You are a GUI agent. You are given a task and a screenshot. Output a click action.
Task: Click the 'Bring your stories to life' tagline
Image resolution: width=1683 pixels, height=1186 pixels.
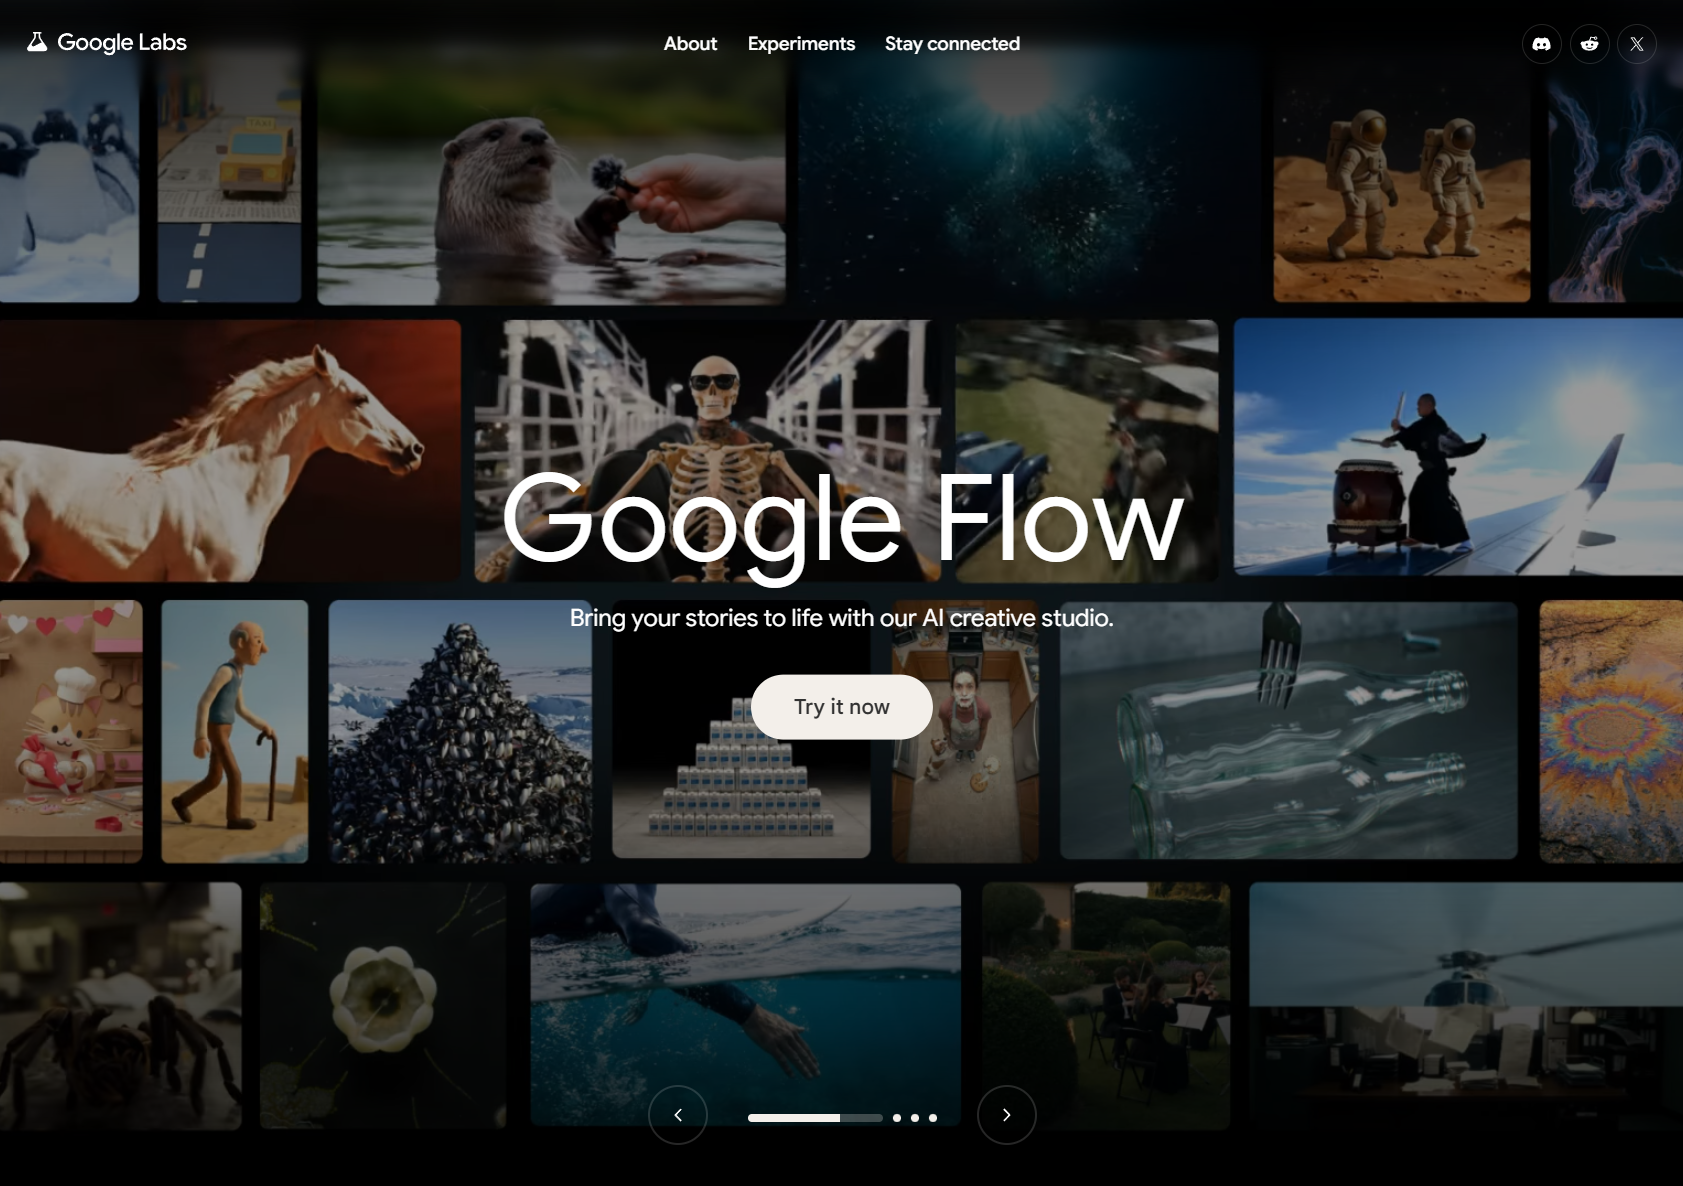pos(841,618)
